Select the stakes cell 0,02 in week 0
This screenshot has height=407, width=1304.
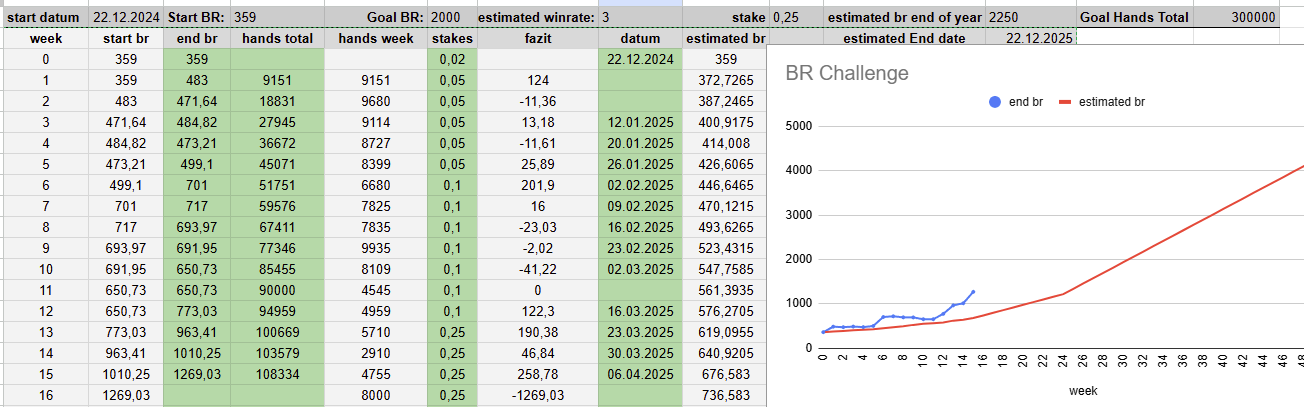click(452, 59)
